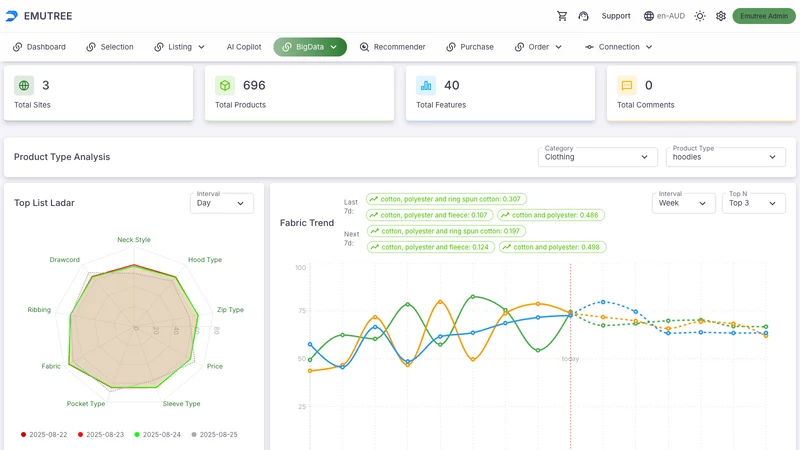Toggle 2025-08-24 radar legend entry
This screenshot has width=800, height=450.
click(157, 435)
